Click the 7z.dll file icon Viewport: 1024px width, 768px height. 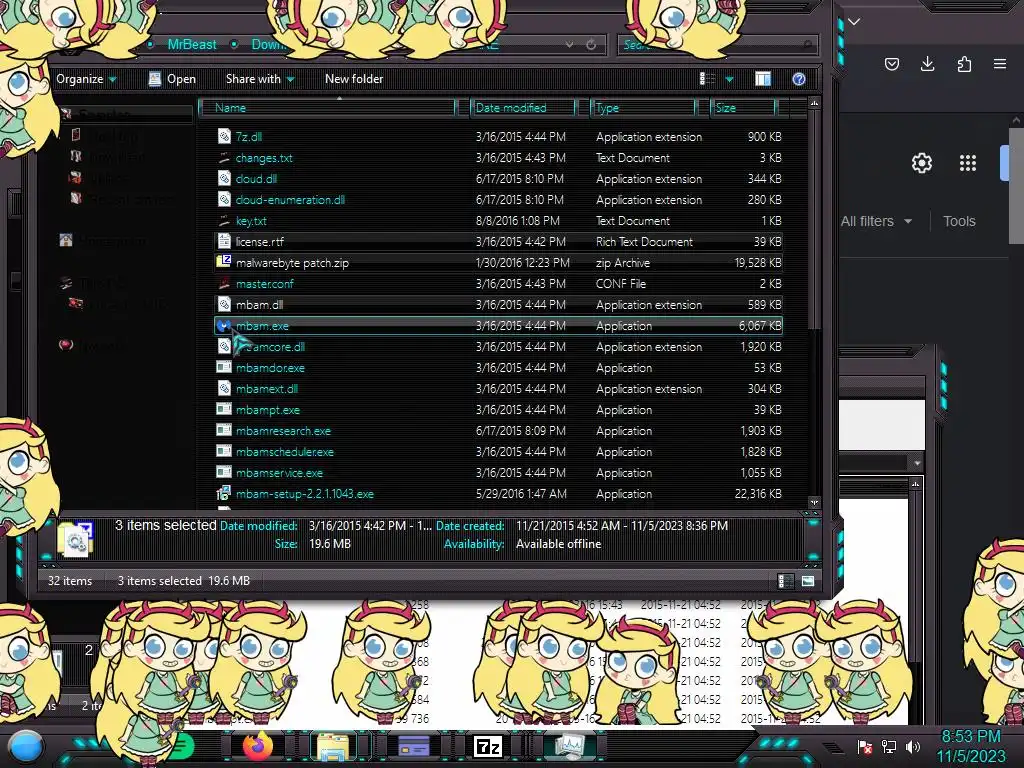tap(224, 136)
